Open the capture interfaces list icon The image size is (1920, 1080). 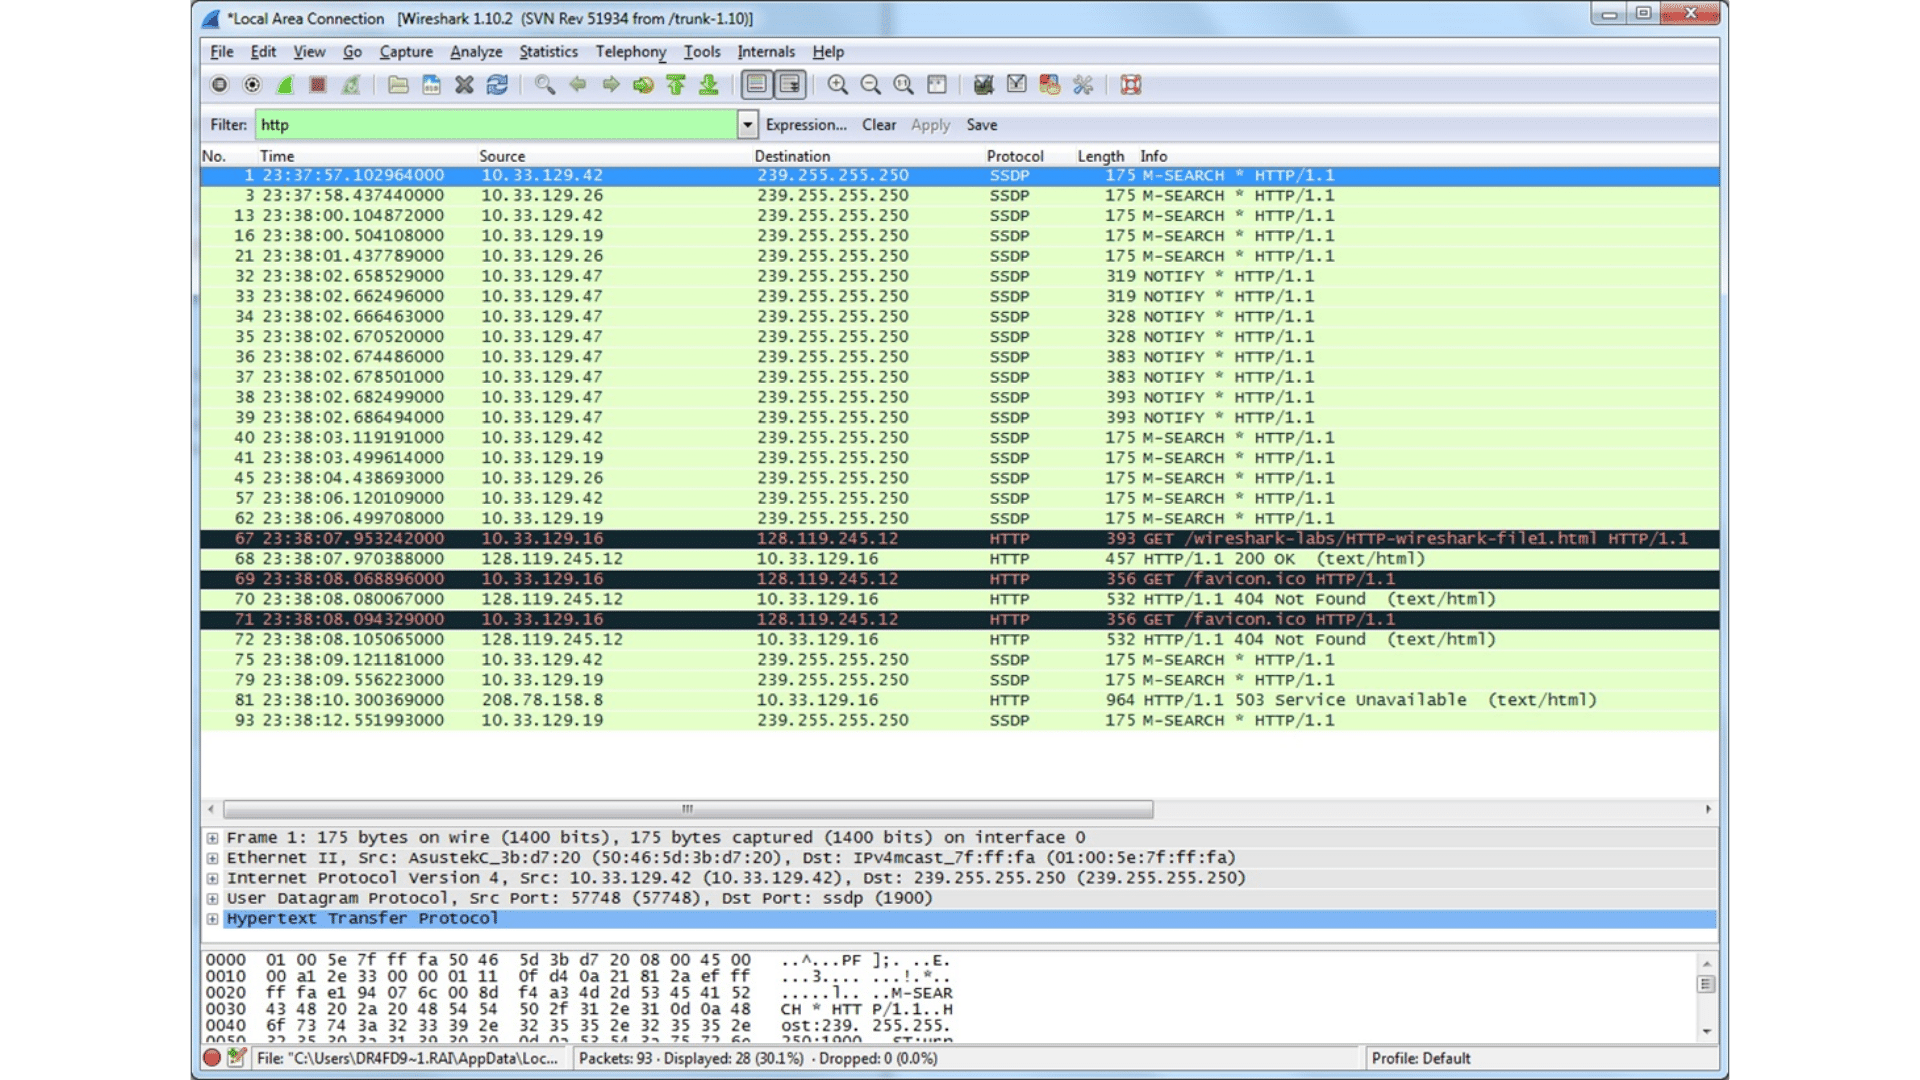point(219,85)
